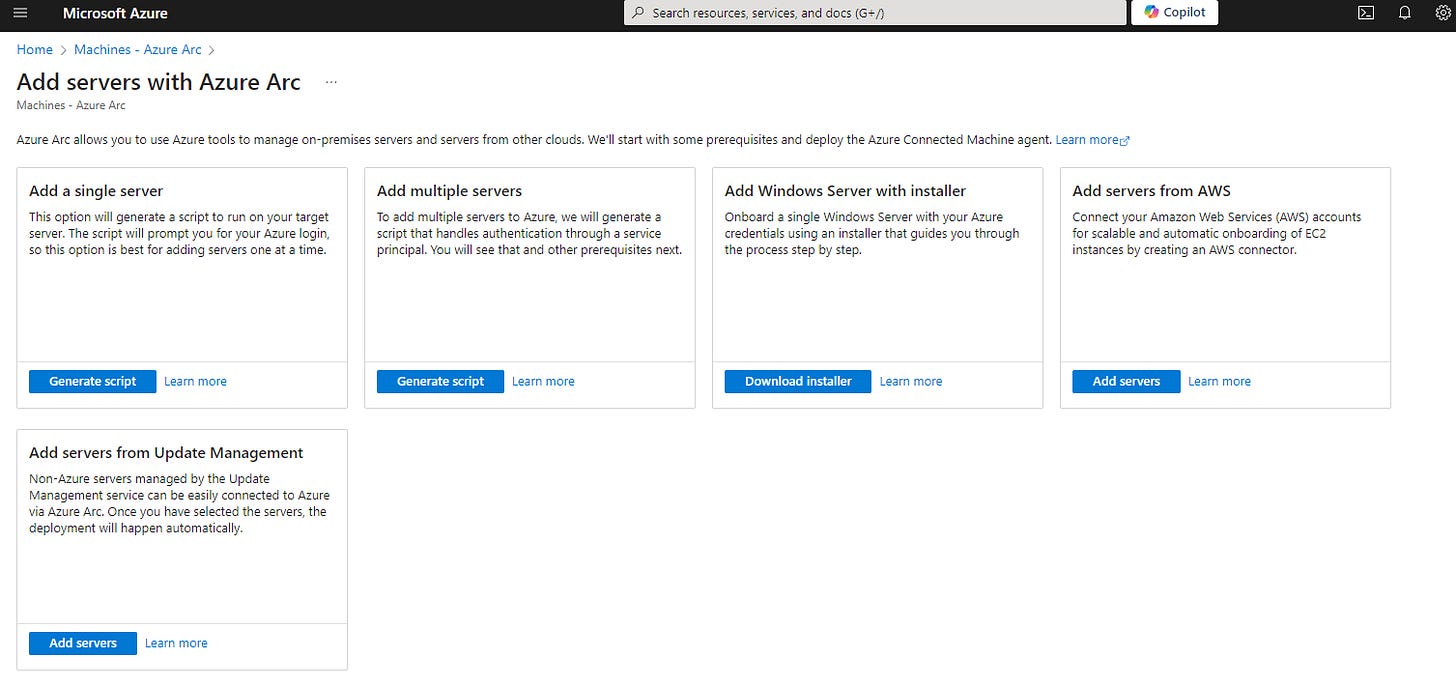Viewport: 1456px width, 687px height.
Task: Add servers from AWS
Action: (1125, 381)
